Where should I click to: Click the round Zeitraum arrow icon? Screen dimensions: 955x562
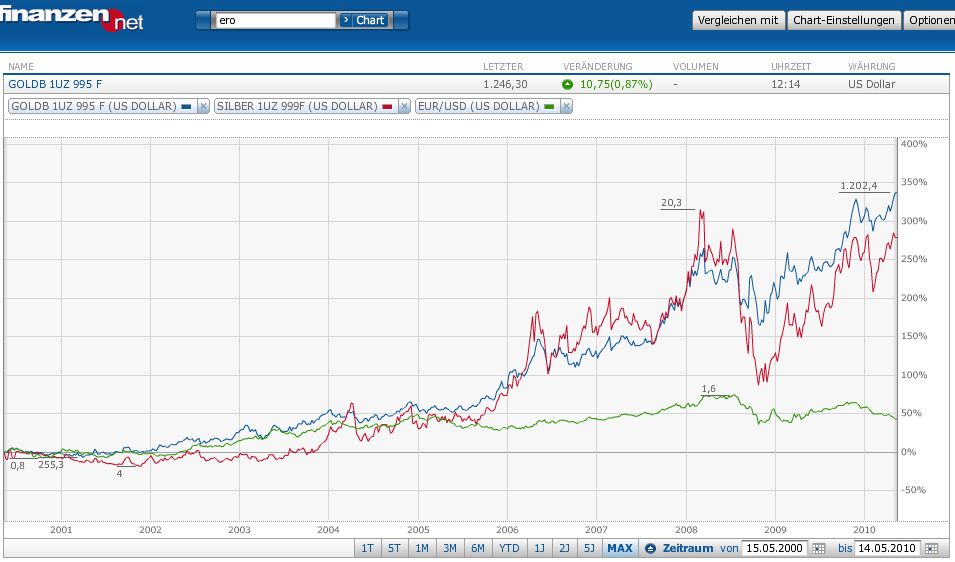[x=650, y=548]
